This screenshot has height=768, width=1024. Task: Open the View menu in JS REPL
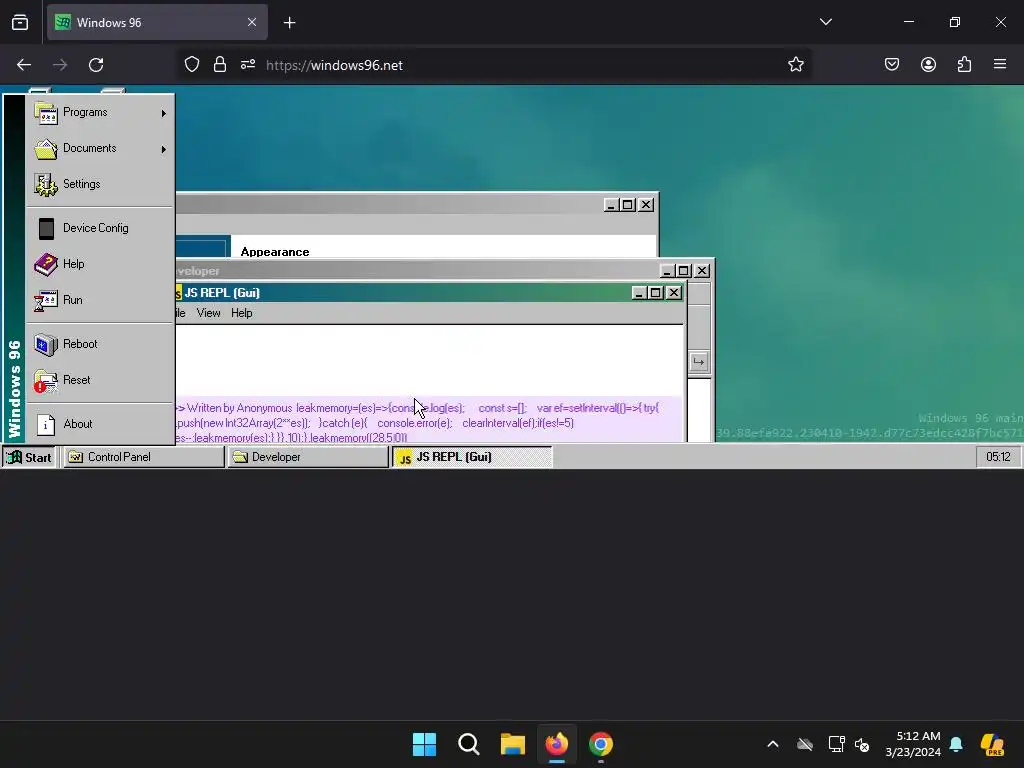click(x=208, y=313)
